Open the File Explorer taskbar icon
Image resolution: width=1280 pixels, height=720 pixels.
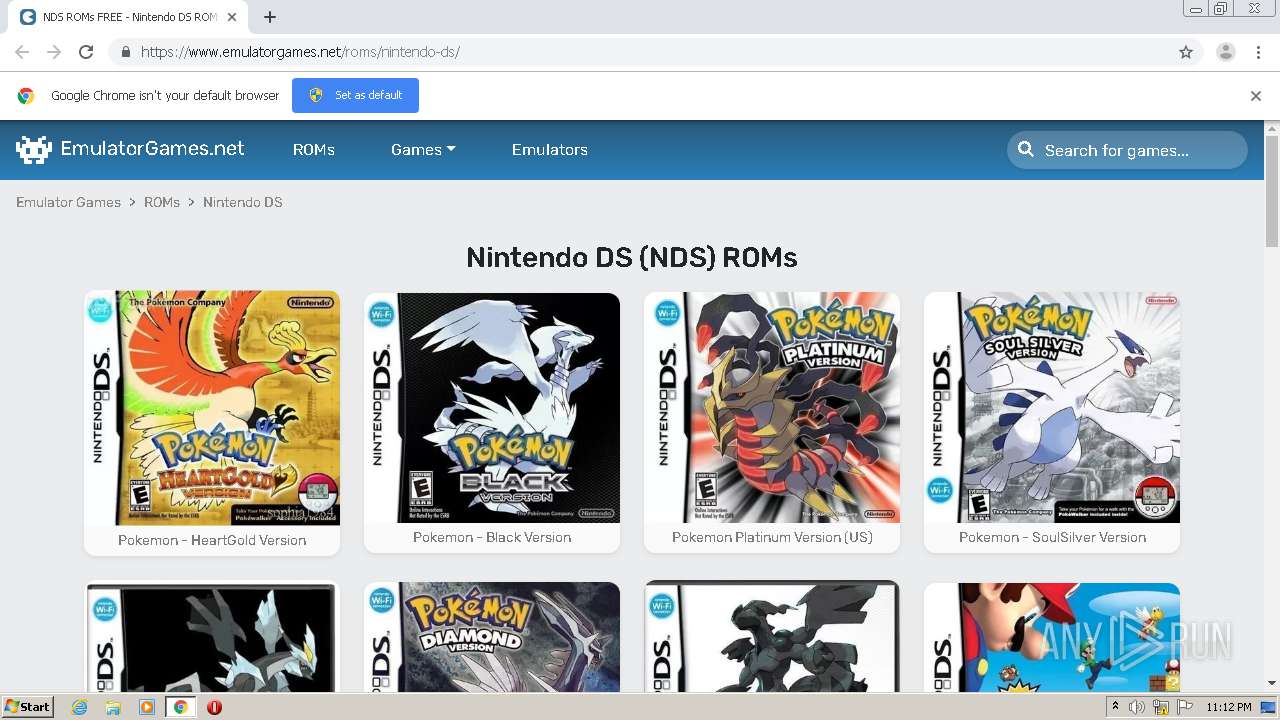[113, 707]
